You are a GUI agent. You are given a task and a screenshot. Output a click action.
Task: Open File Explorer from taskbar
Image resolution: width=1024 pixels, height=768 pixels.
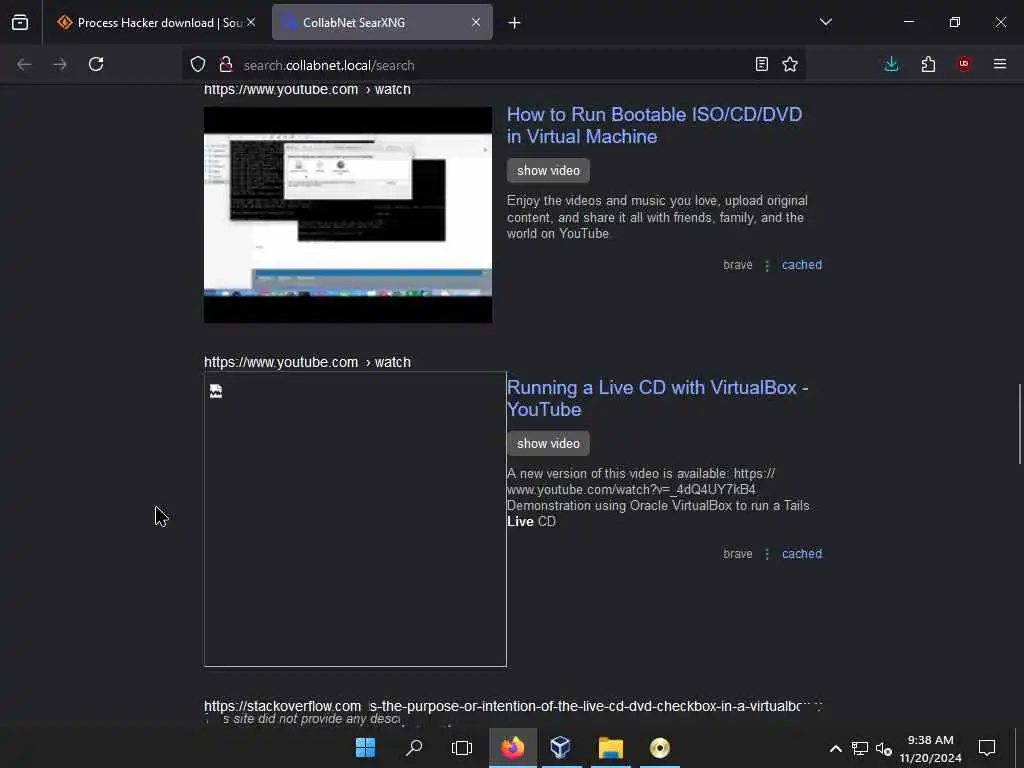pyautogui.click(x=611, y=748)
